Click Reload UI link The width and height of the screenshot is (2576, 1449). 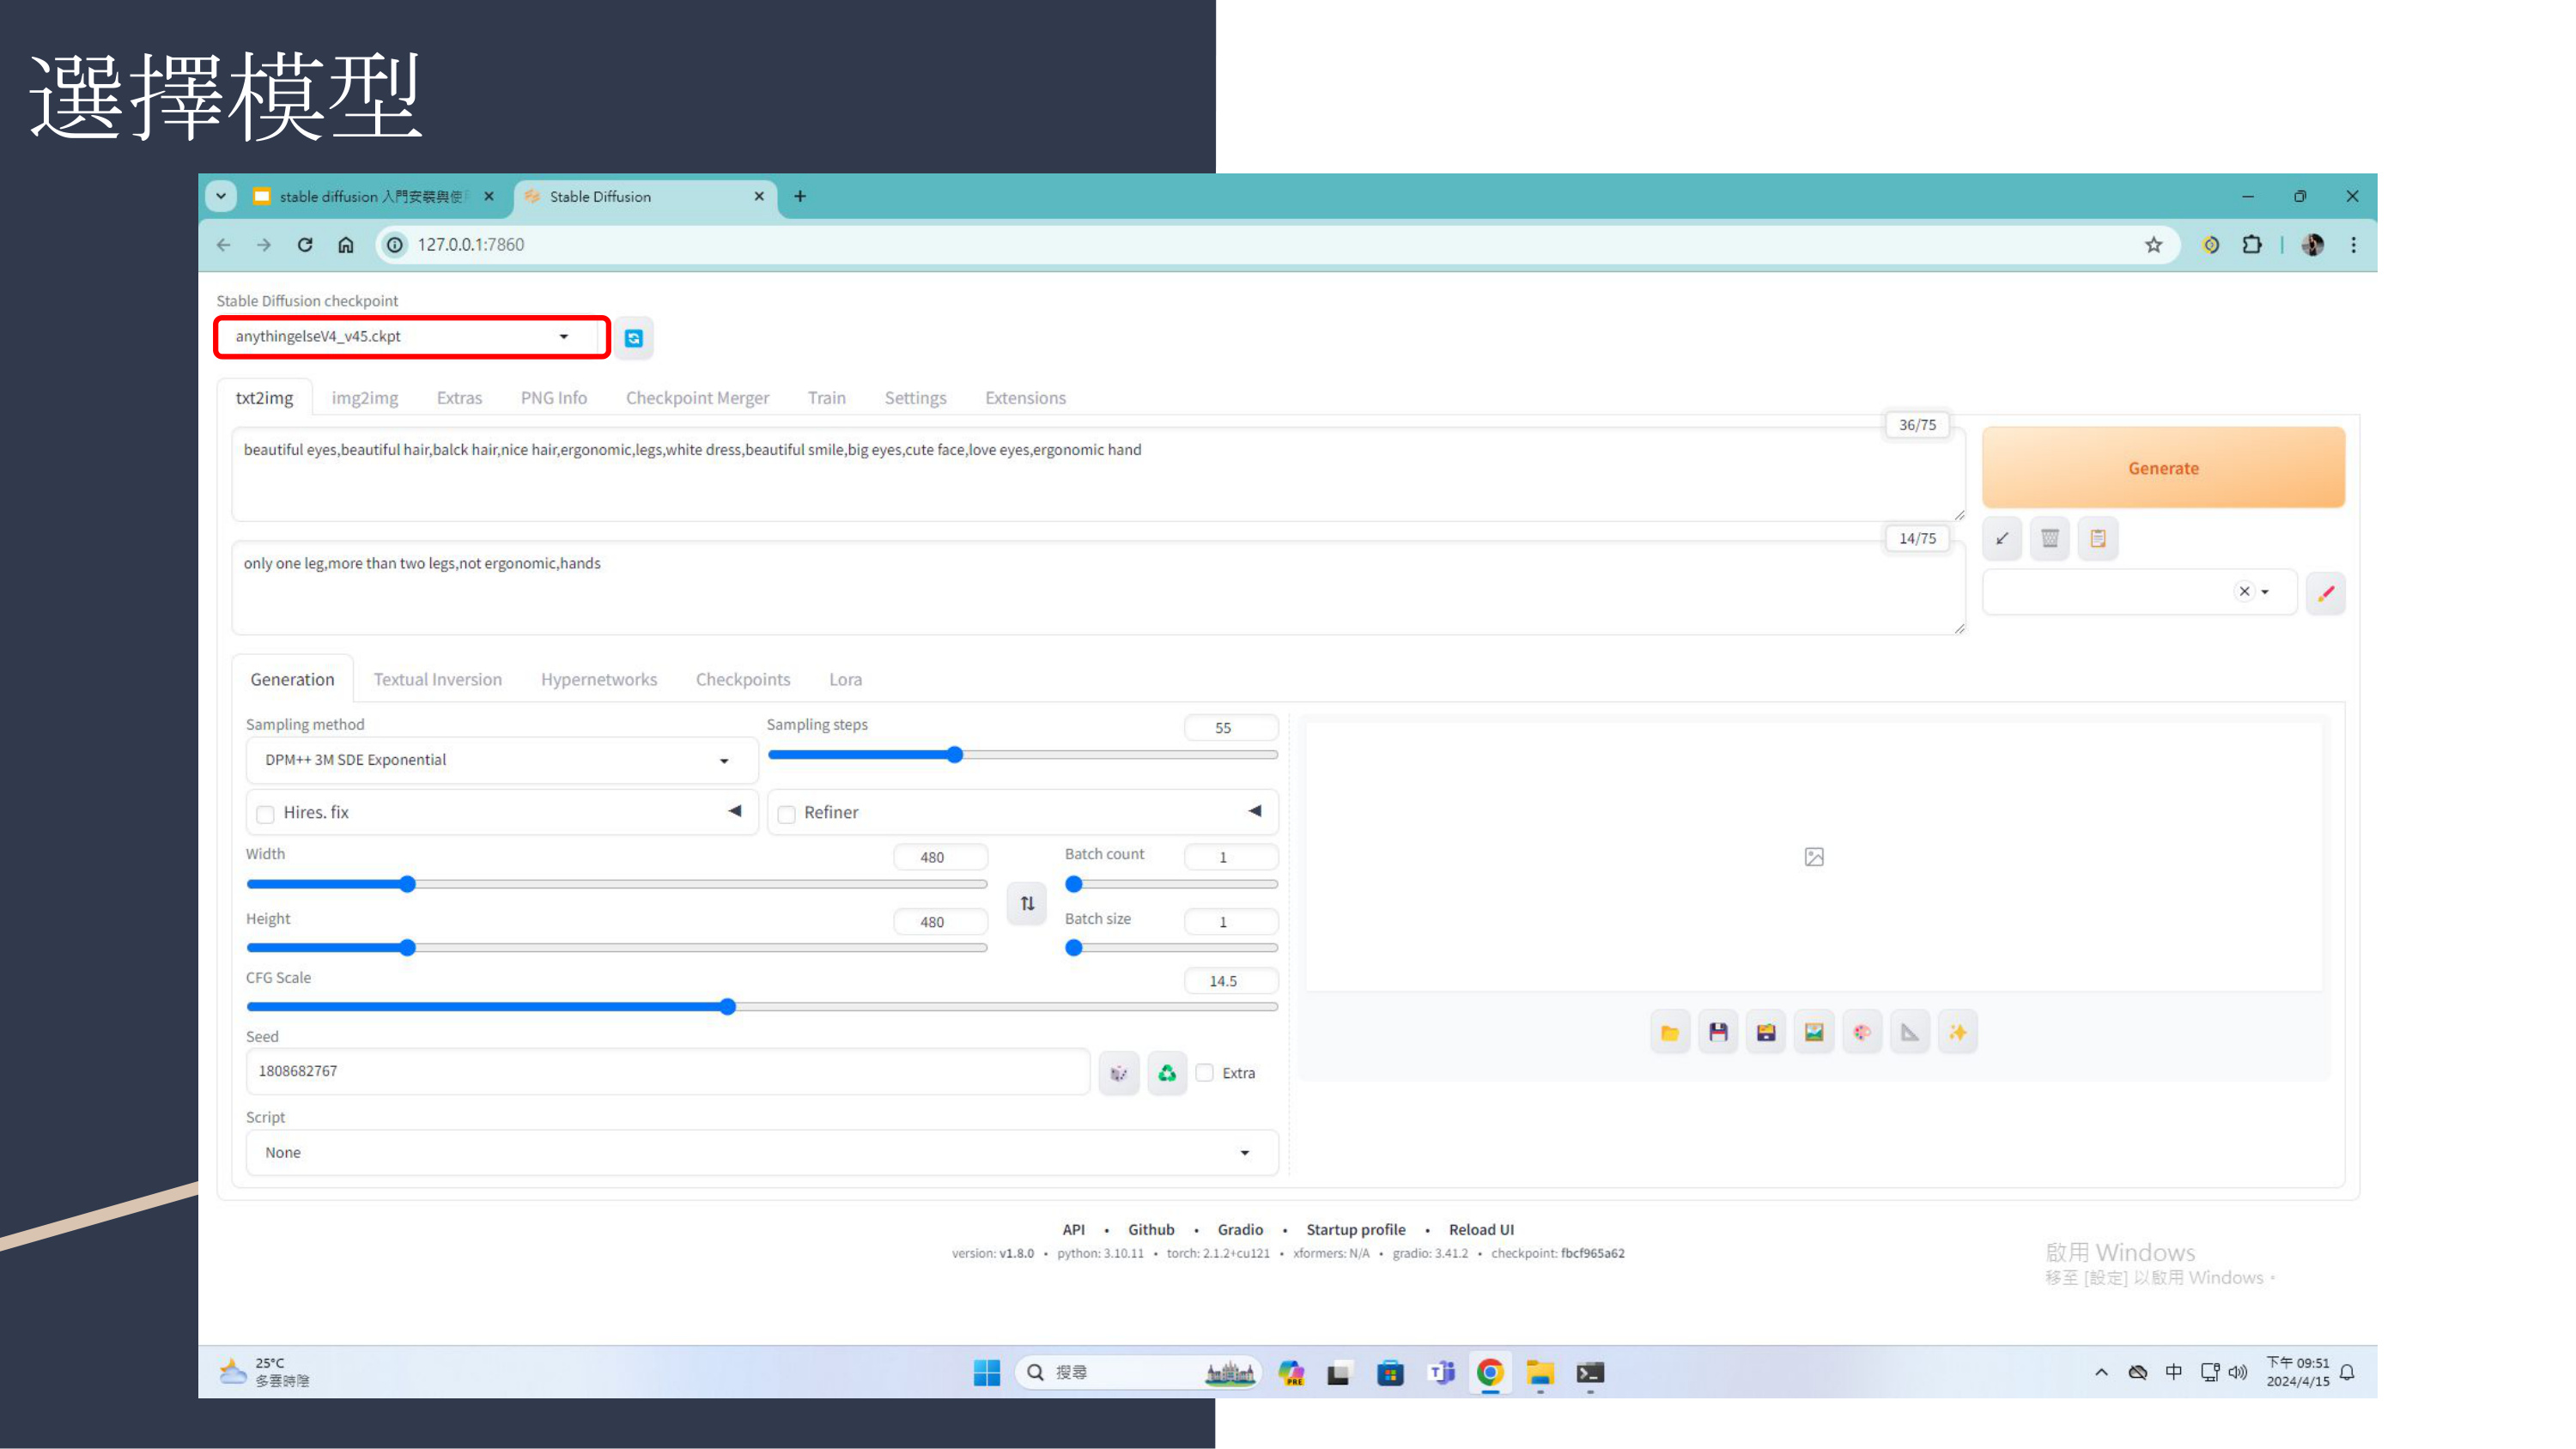[1481, 1230]
